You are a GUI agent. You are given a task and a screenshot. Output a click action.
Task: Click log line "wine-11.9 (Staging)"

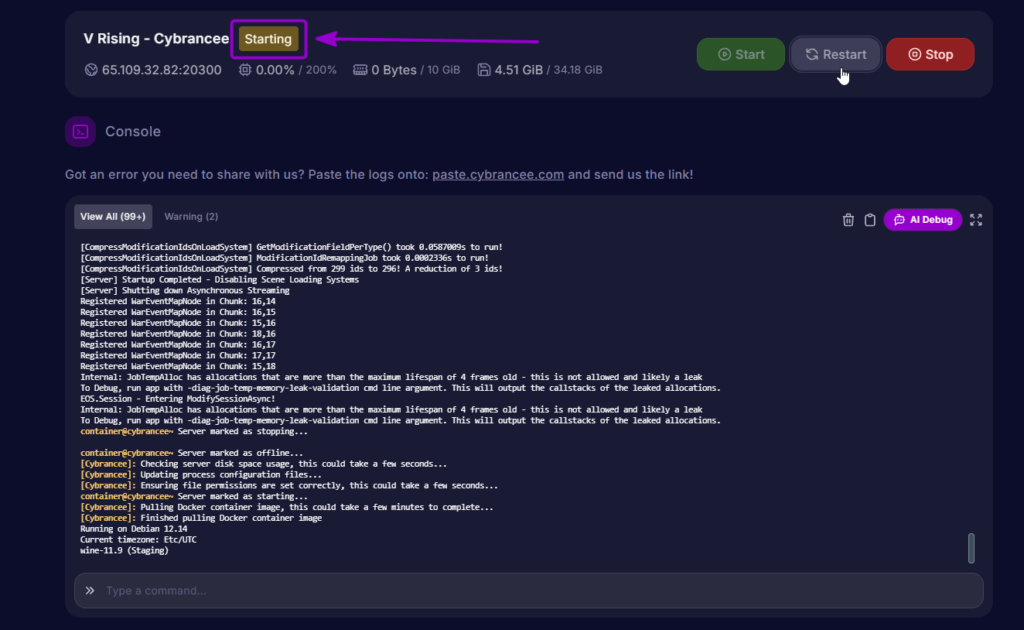[124, 550]
